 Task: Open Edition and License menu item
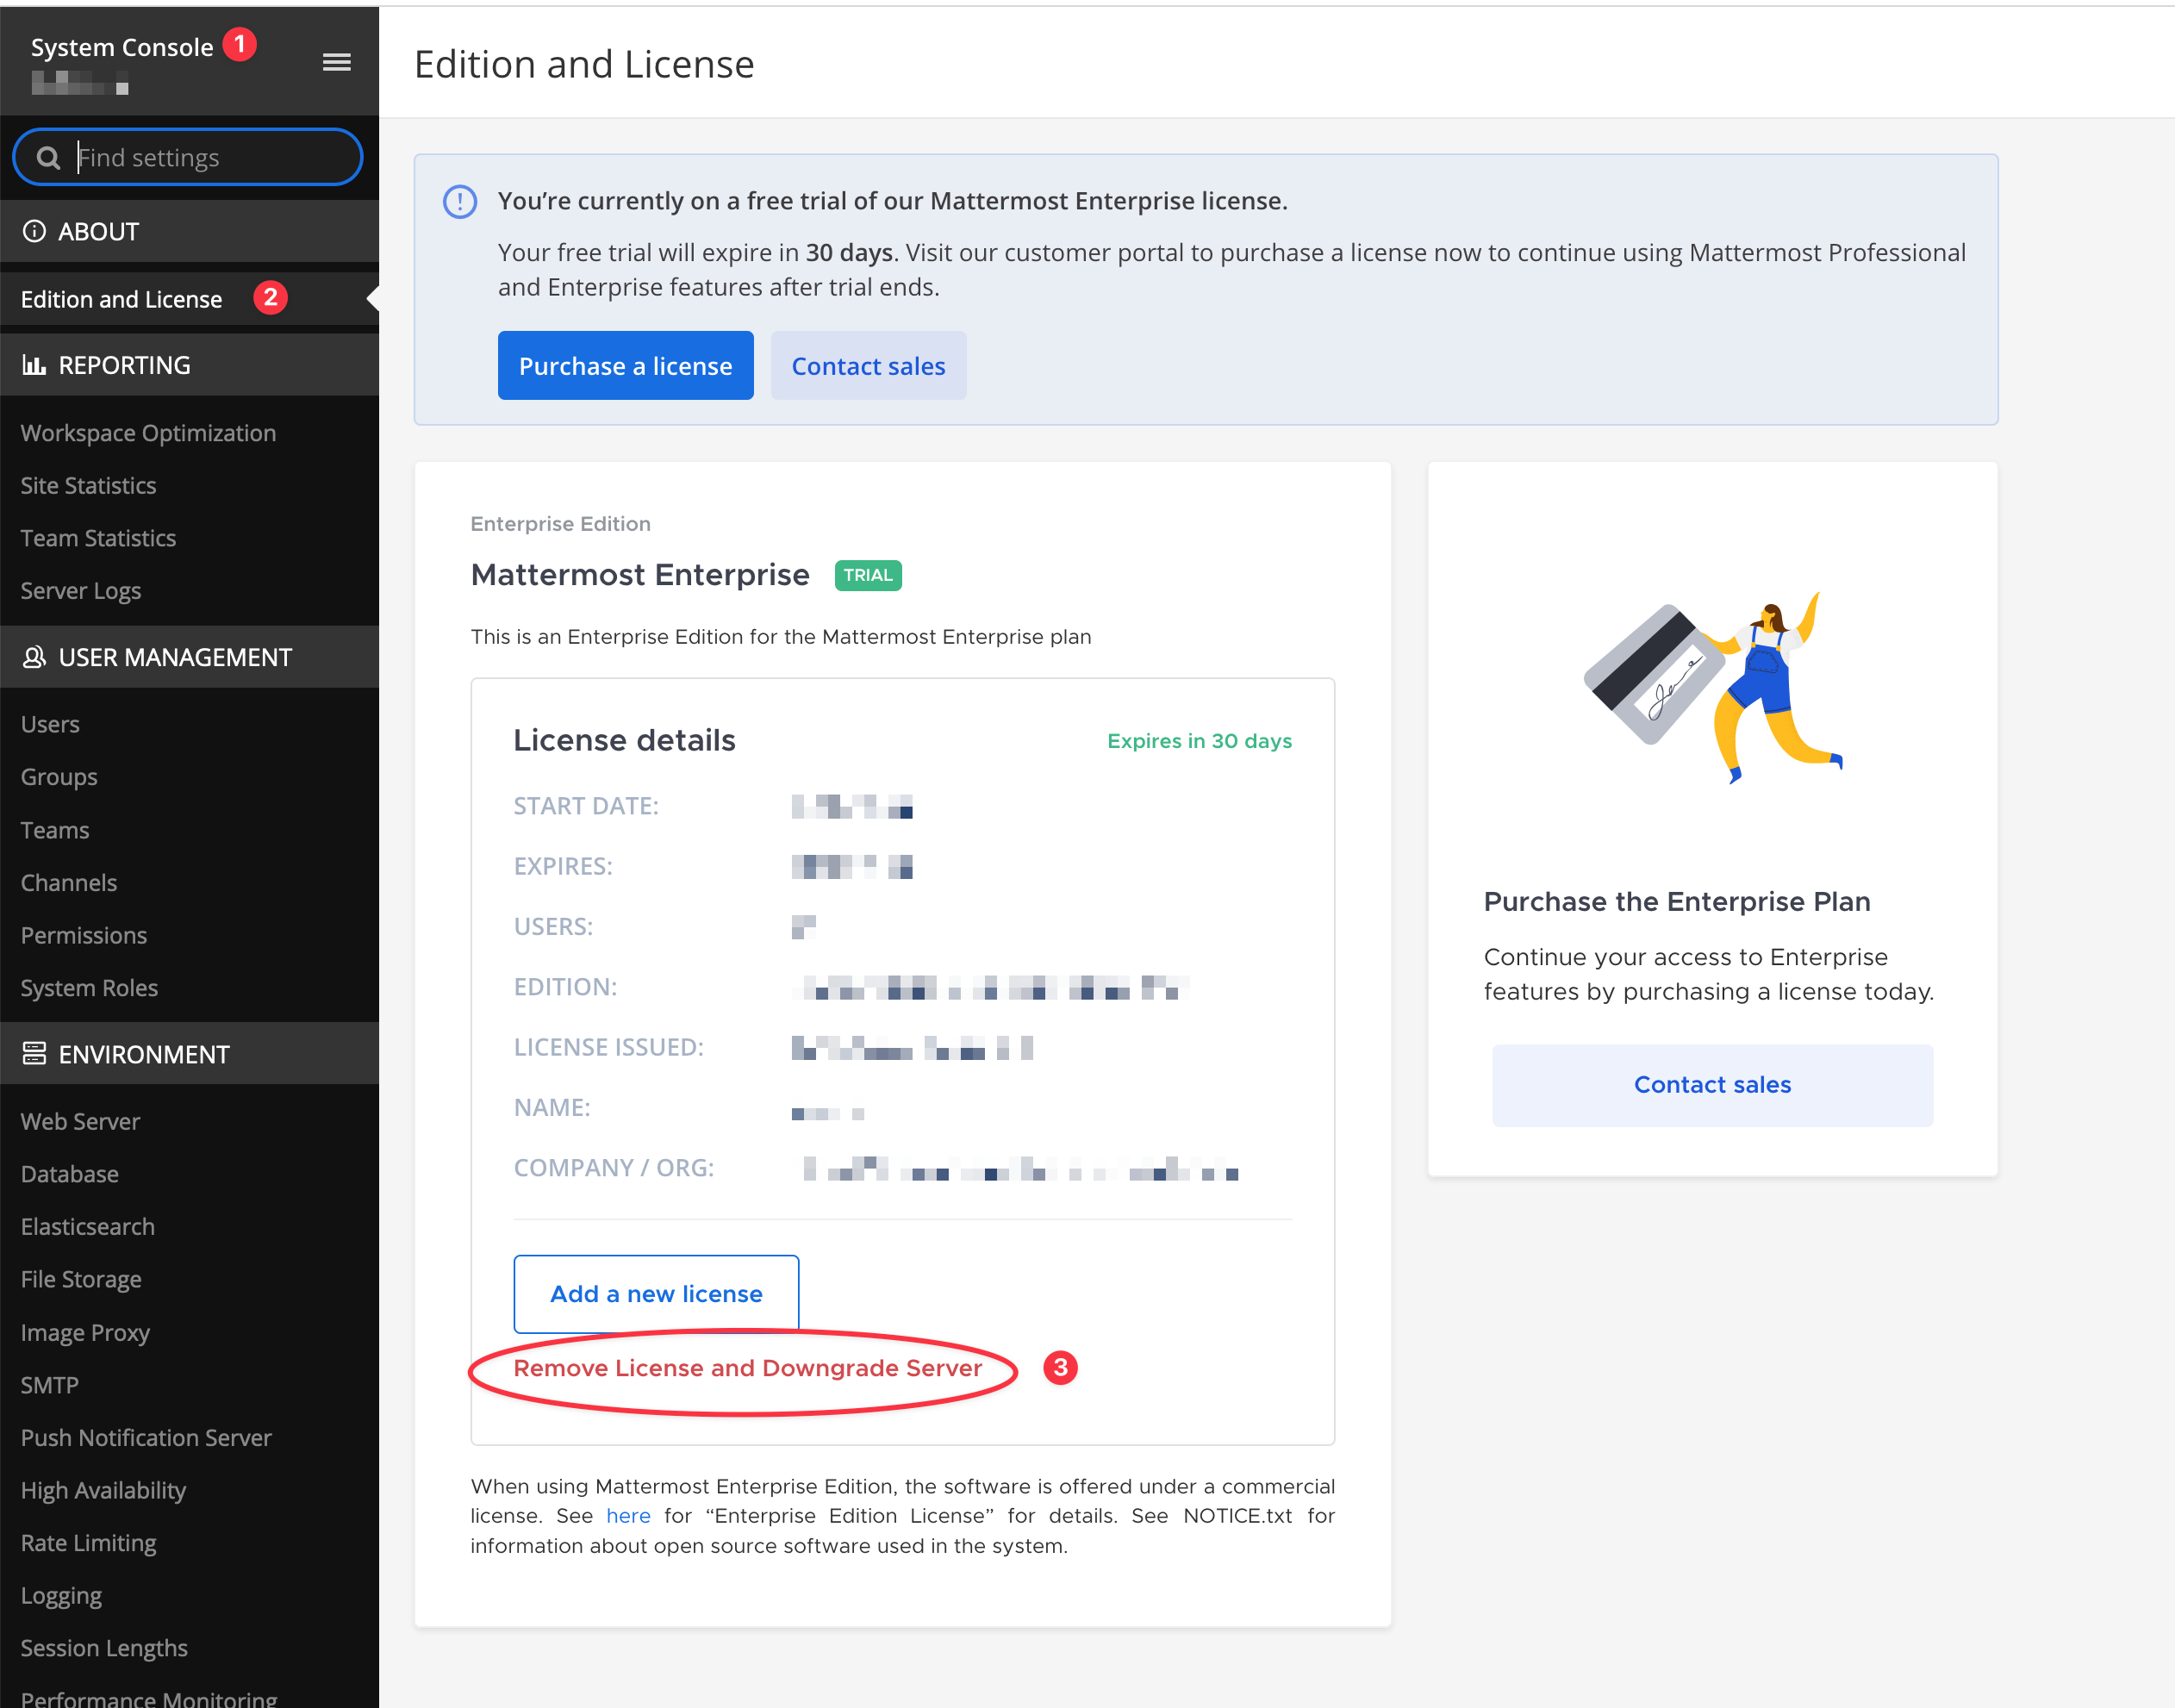(x=122, y=299)
